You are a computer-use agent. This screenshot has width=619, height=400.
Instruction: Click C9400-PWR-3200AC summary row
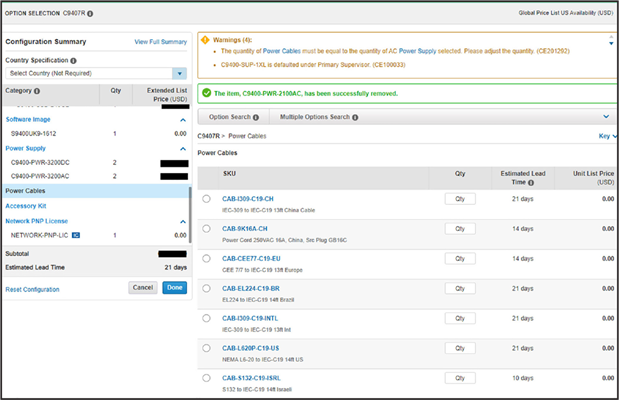96,176
